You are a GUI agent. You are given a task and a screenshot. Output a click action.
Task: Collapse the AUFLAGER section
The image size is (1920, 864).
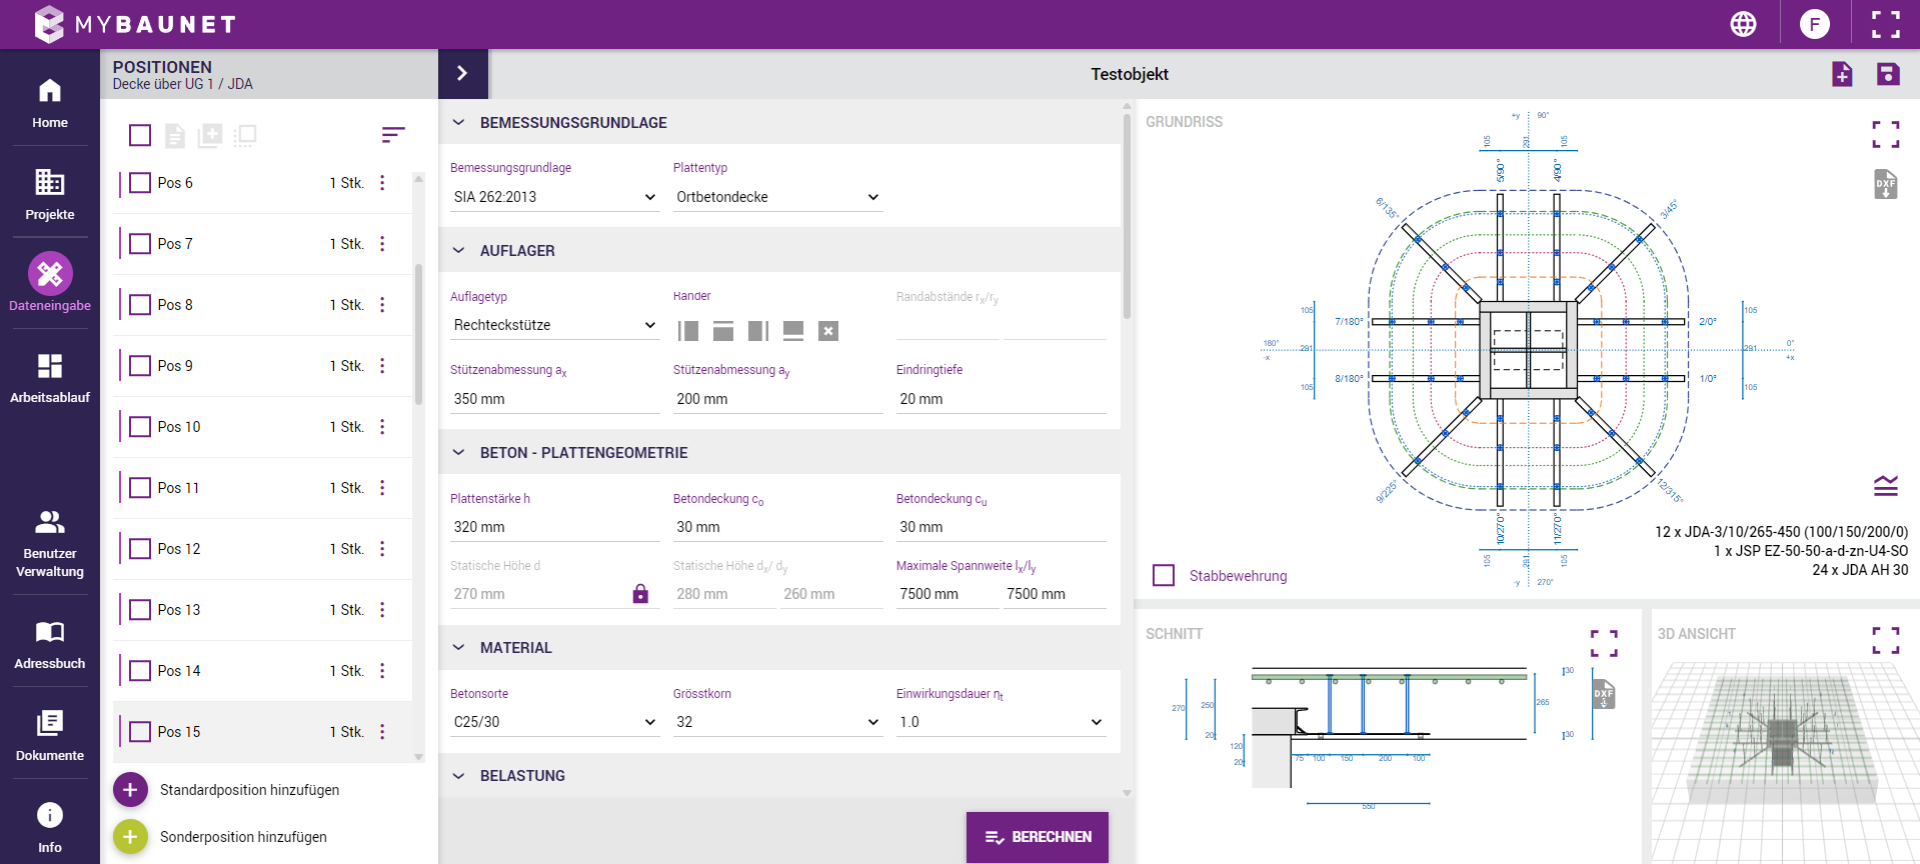(x=459, y=251)
